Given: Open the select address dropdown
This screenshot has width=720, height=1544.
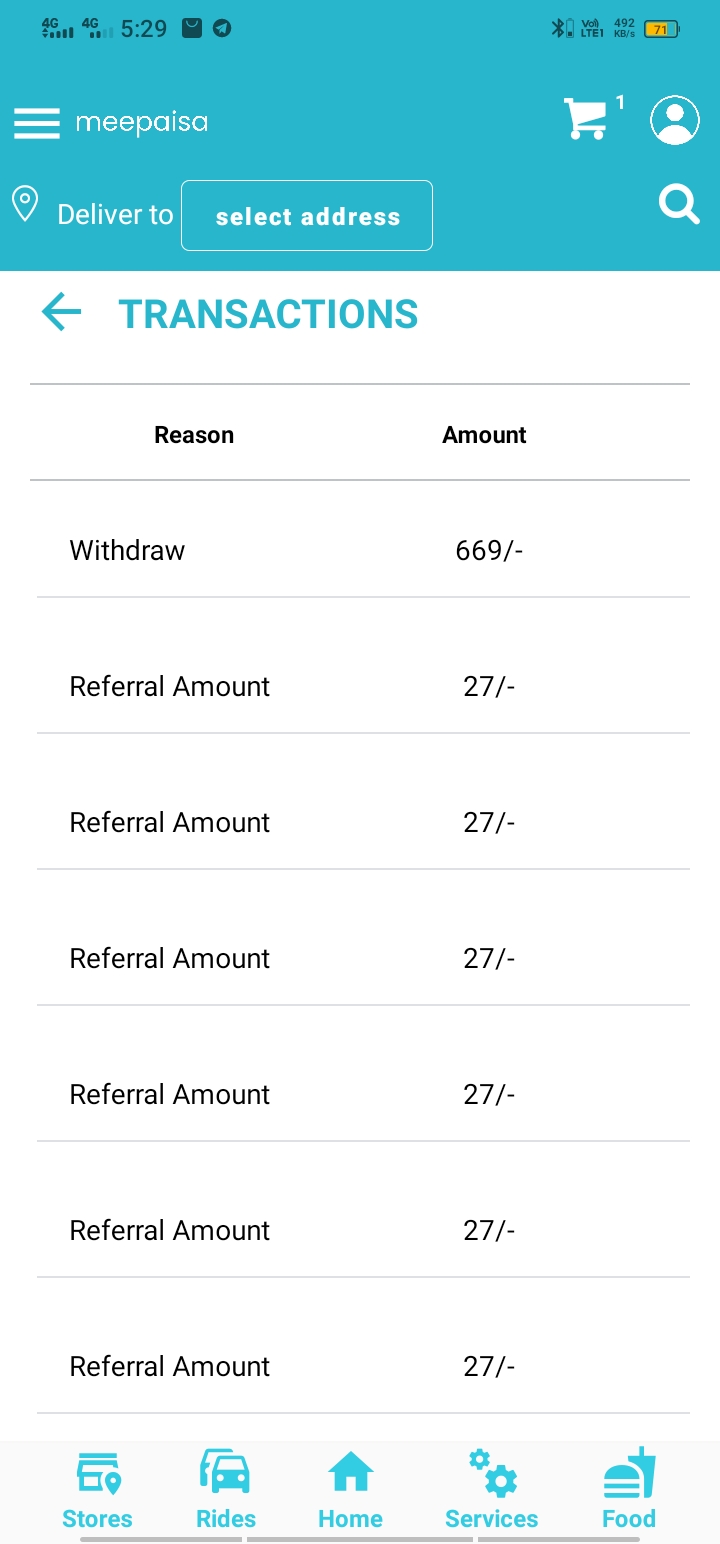Looking at the screenshot, I should [x=307, y=215].
